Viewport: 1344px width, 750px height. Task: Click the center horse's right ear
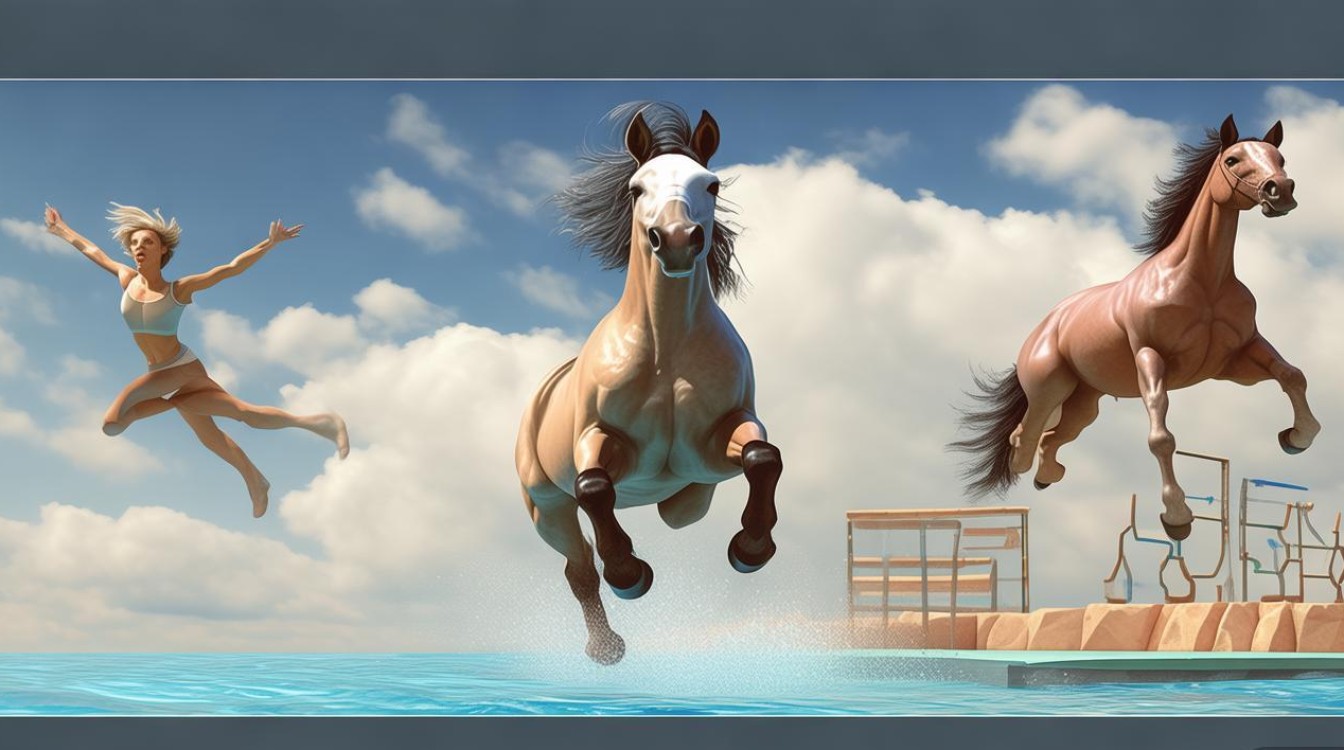[705, 135]
